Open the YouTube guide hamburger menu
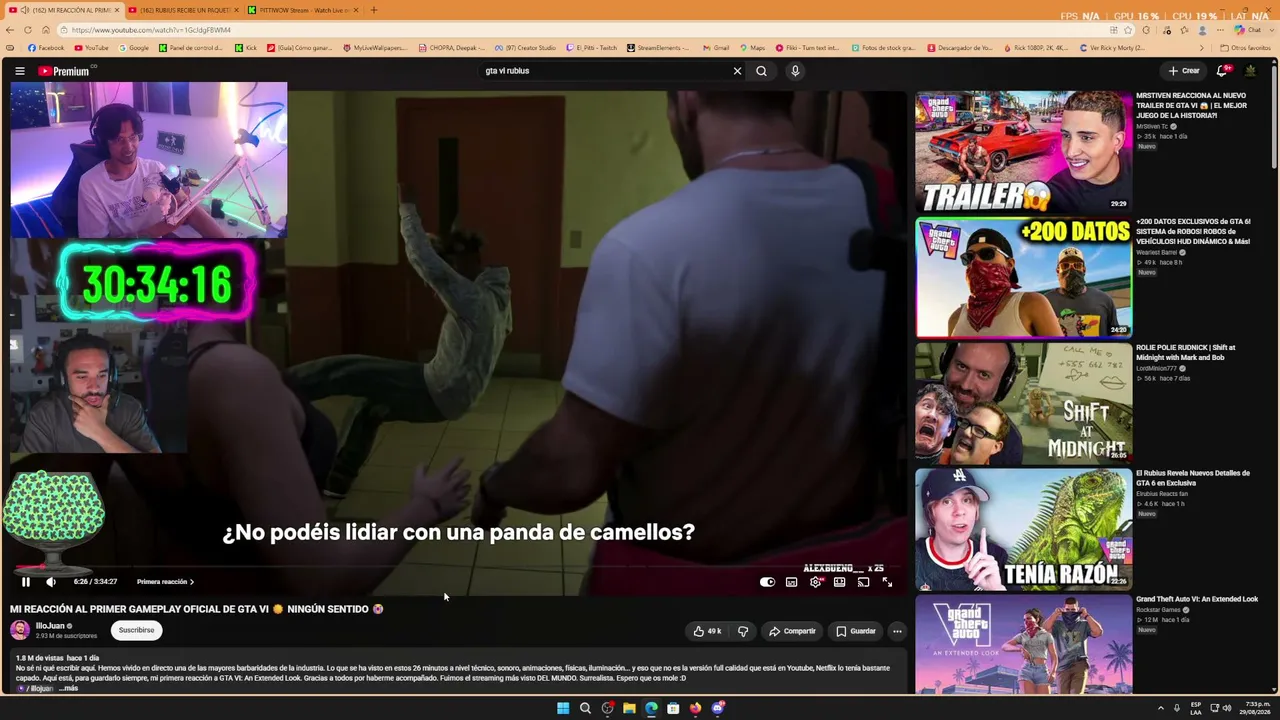The height and width of the screenshot is (720, 1280). pyautogui.click(x=20, y=71)
